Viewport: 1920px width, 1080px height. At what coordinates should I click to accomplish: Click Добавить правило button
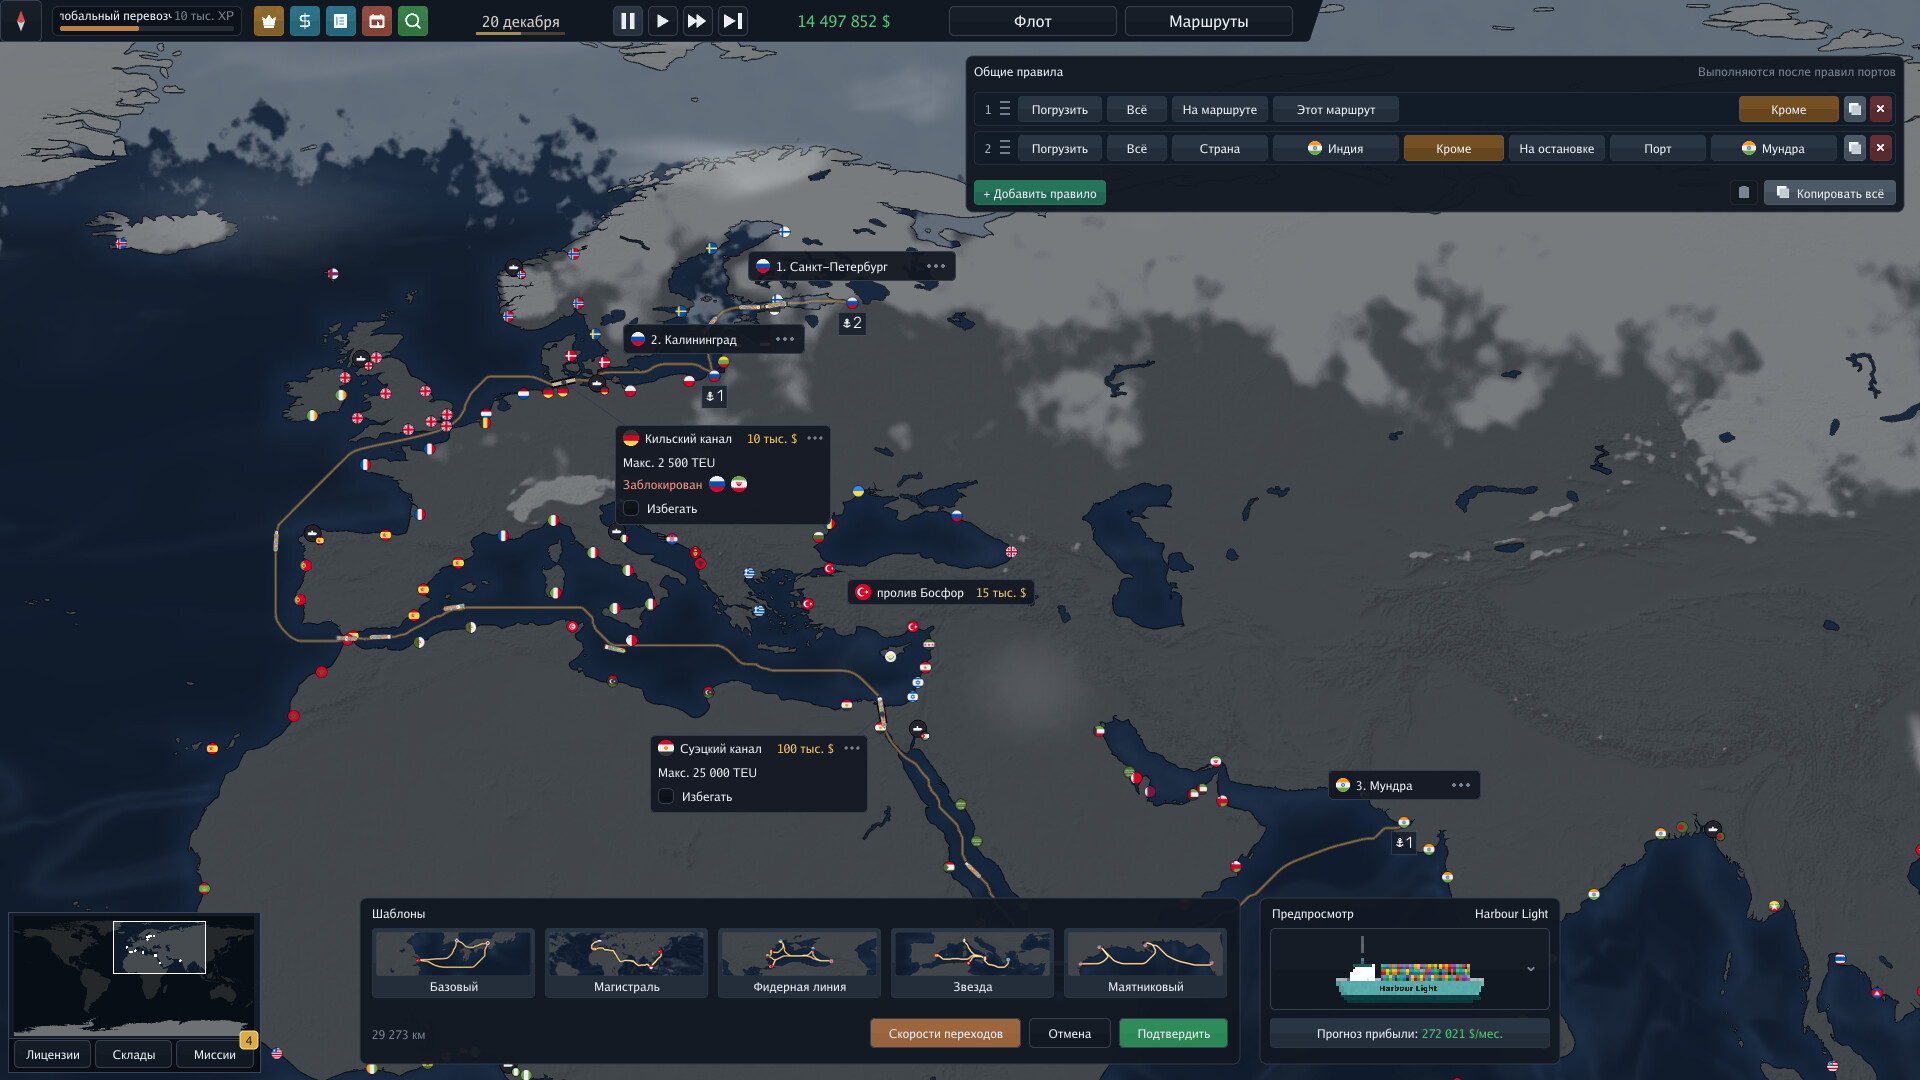coord(1040,193)
